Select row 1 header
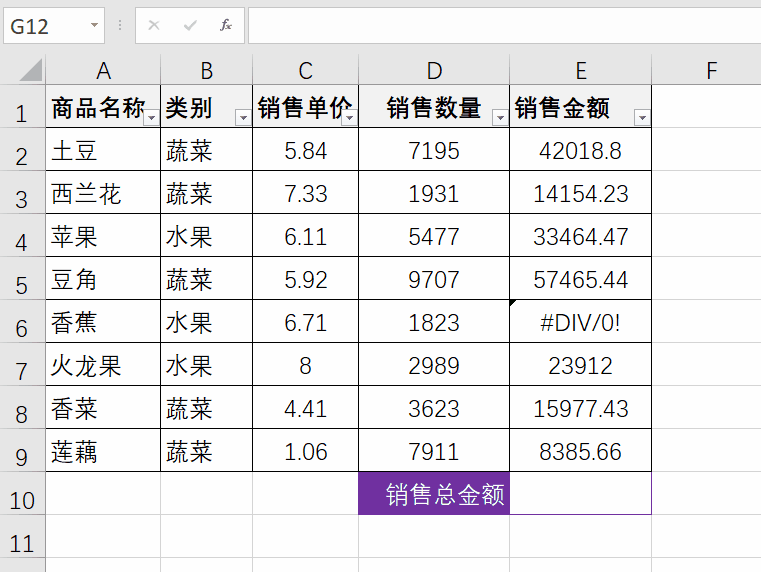The height and width of the screenshot is (572, 761). click(x=22, y=107)
